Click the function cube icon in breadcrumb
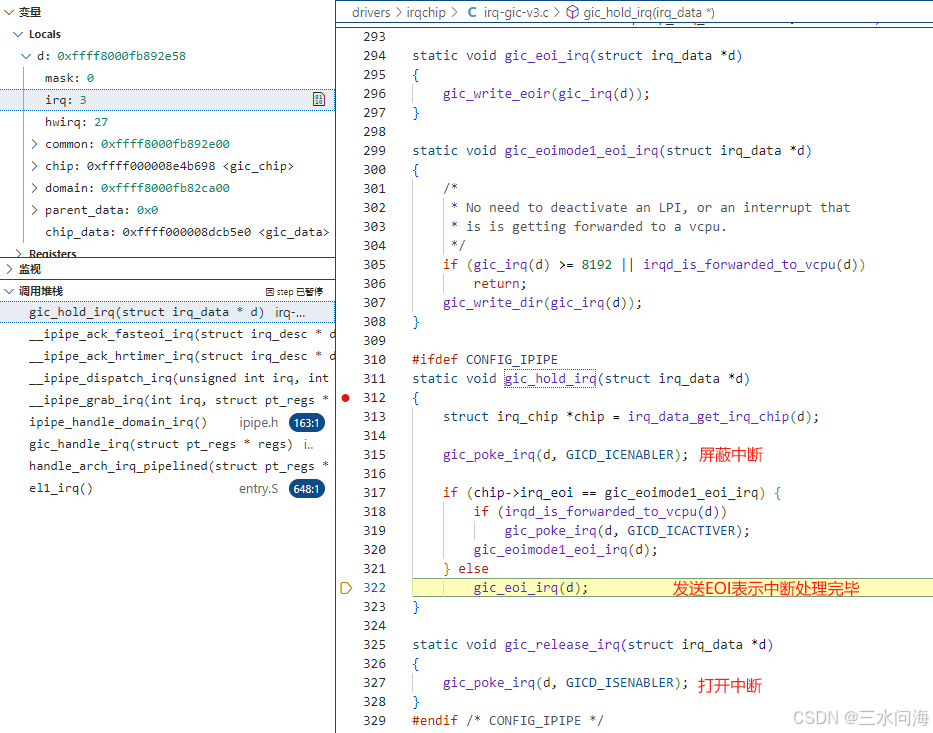The height and width of the screenshot is (733, 933). 572,12
